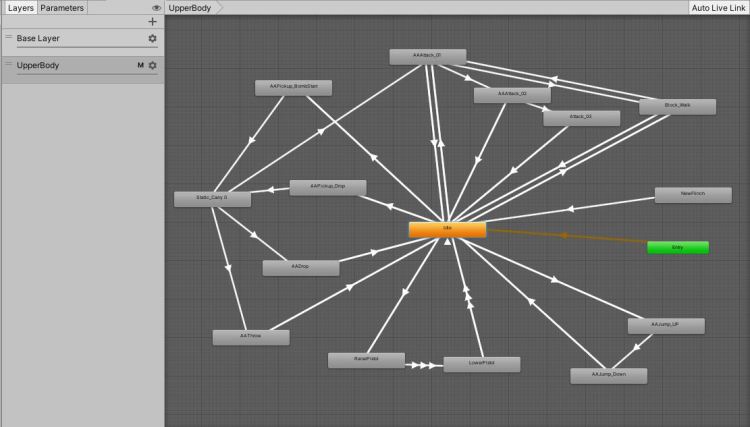Toggle the eye visibility icon in layers panel

(x=156, y=7)
